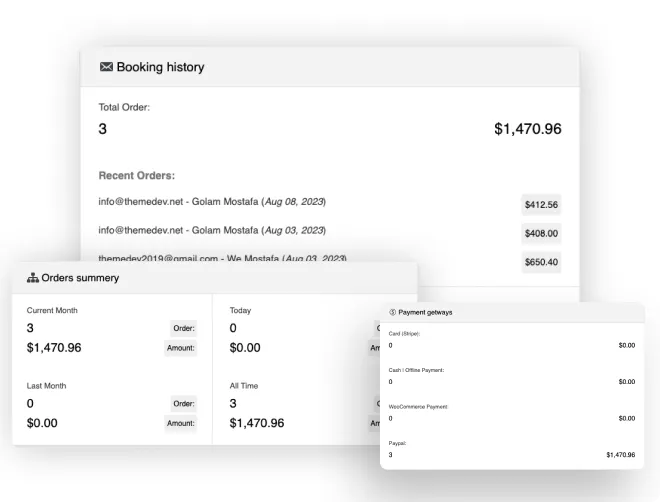
Task: Click the $1,470.96 total in Booking history
Action: coord(527,129)
